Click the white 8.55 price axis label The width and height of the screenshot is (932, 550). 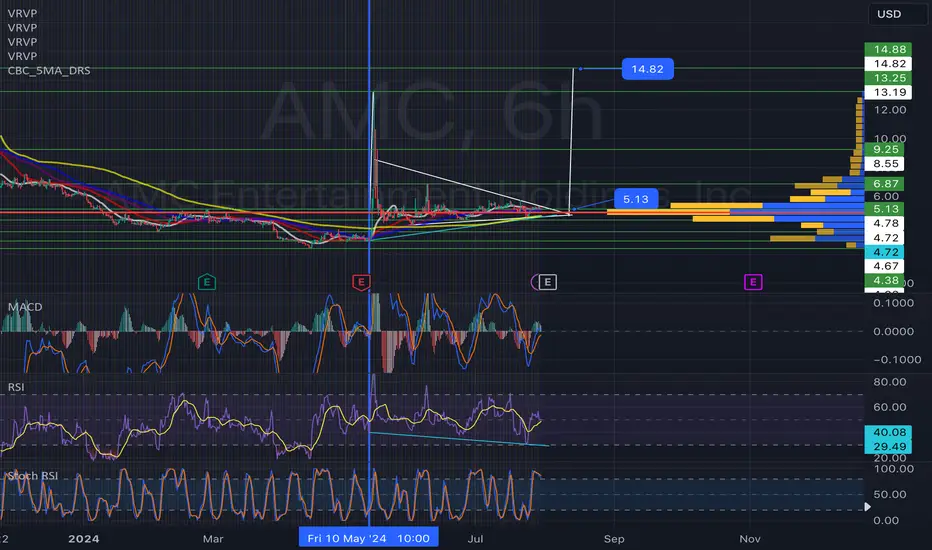(x=885, y=164)
